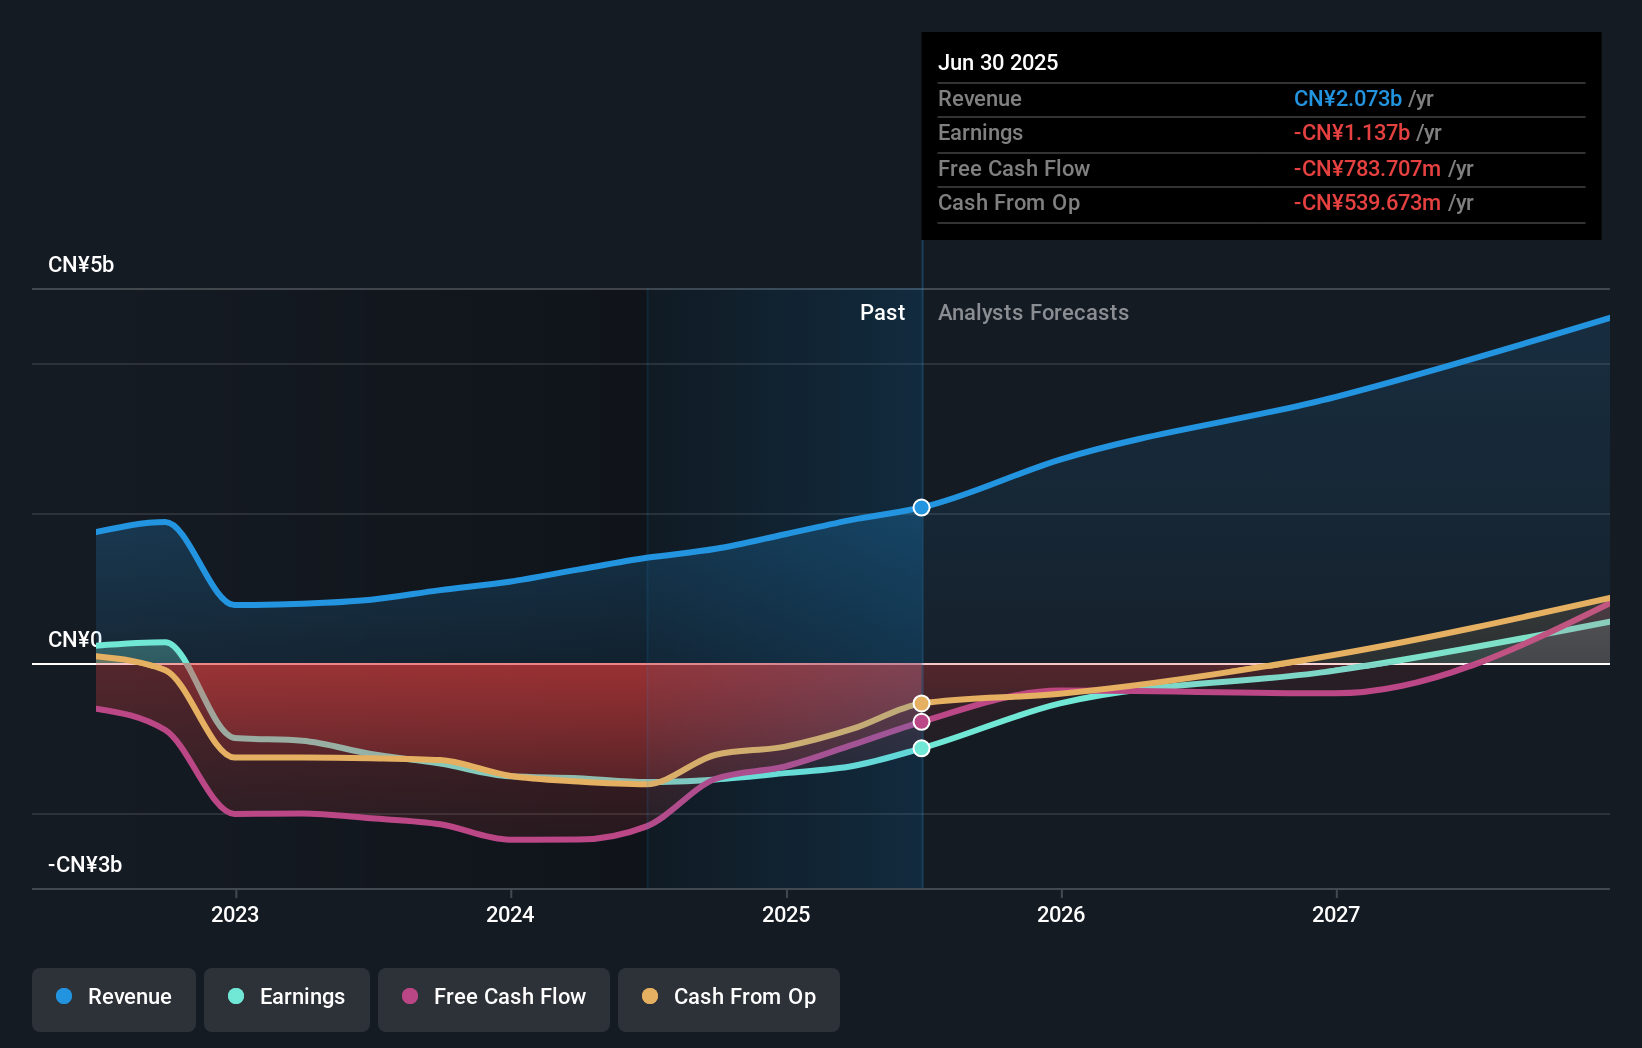
Task: Click the 2025 axis label on timeline
Action: (x=787, y=913)
